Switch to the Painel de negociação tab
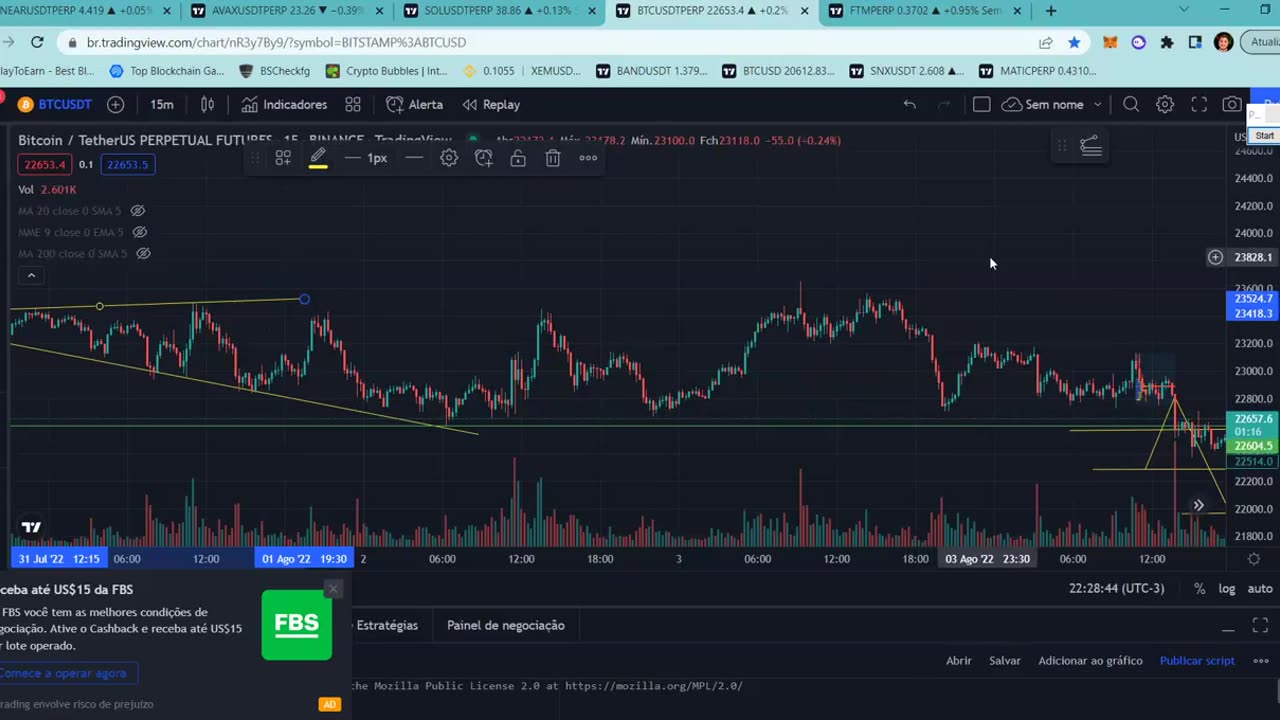The width and height of the screenshot is (1280, 720). click(505, 625)
